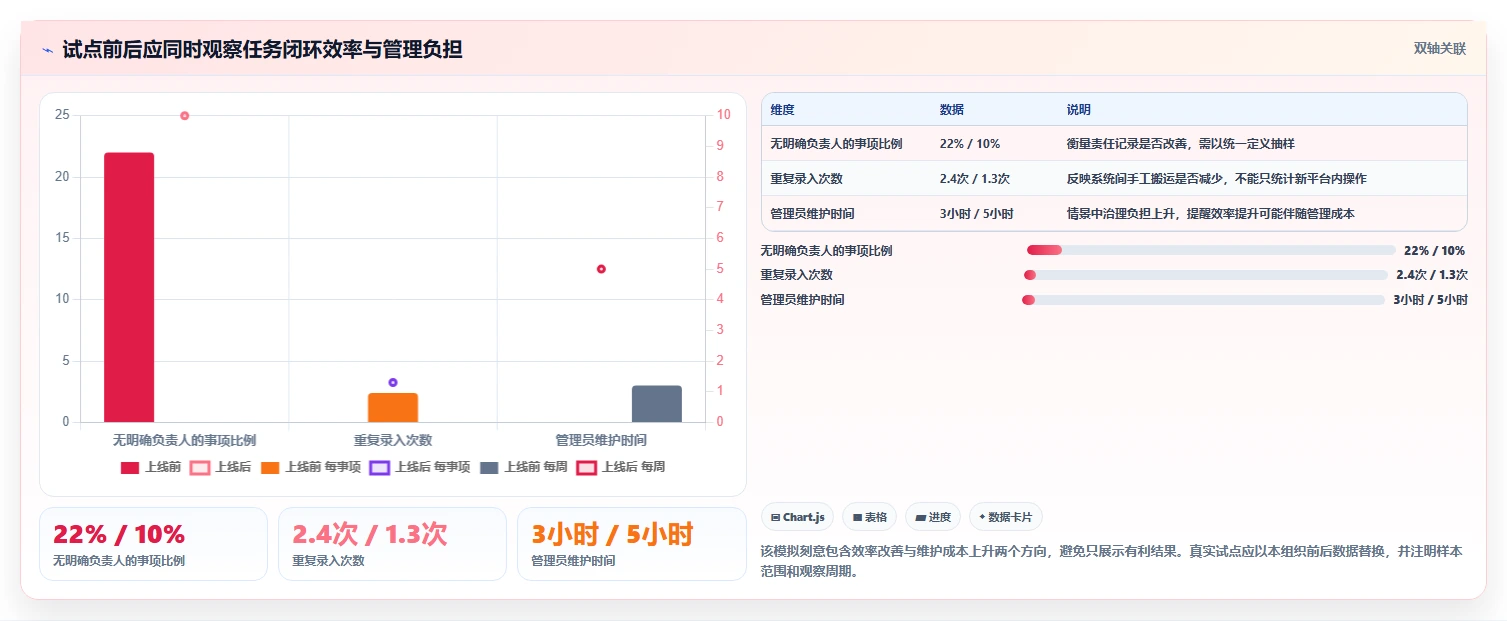Click x-axis label 管理员维护时间 under the chart
1507x621 pixels.
pos(601,440)
